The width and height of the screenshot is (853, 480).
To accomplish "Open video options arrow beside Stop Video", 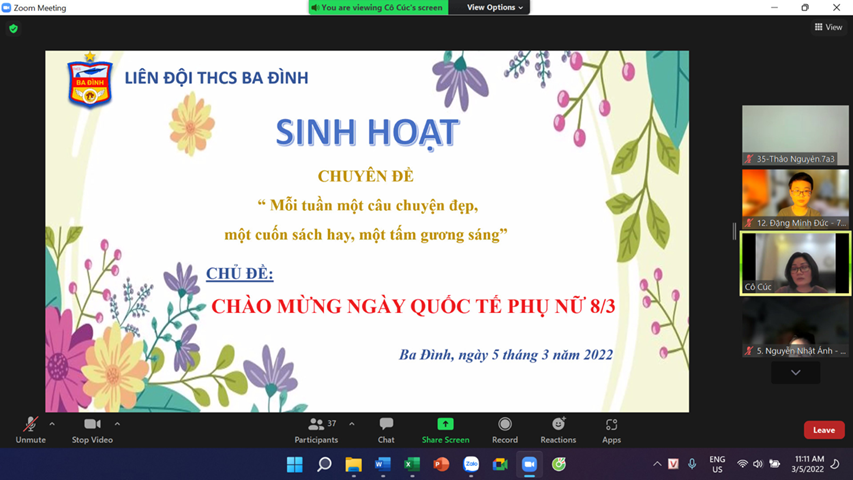I will pos(118,423).
